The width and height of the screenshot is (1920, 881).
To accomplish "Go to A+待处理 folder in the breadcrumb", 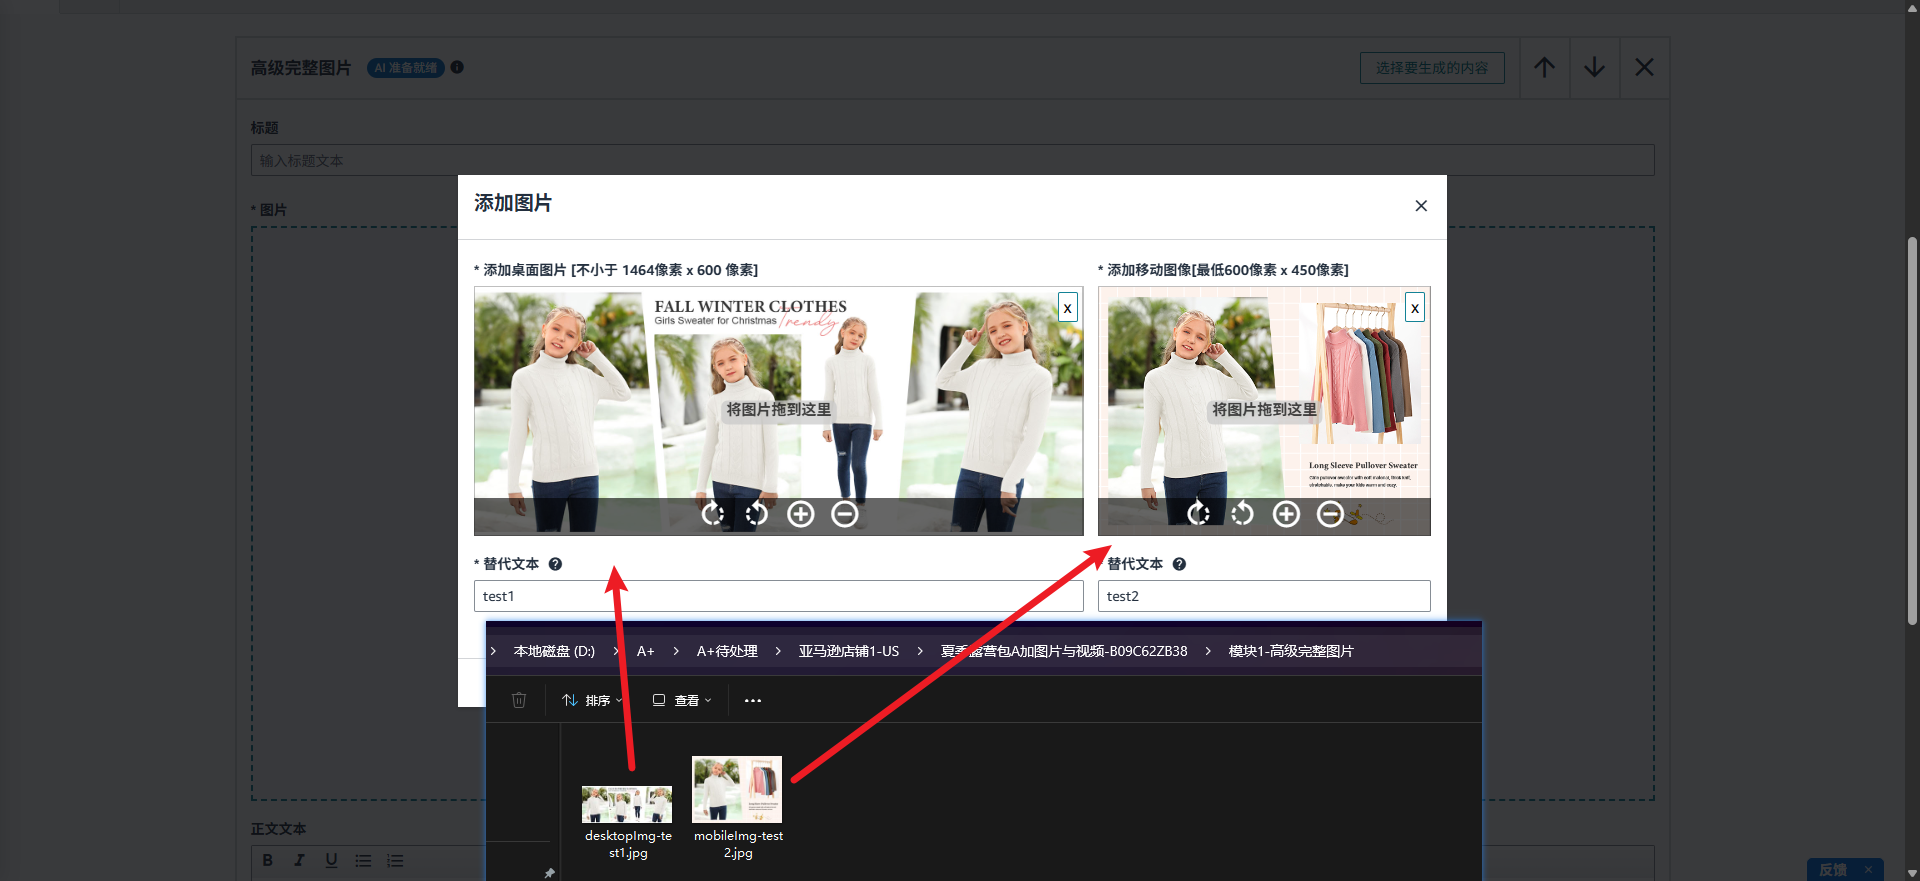I will pos(727,651).
